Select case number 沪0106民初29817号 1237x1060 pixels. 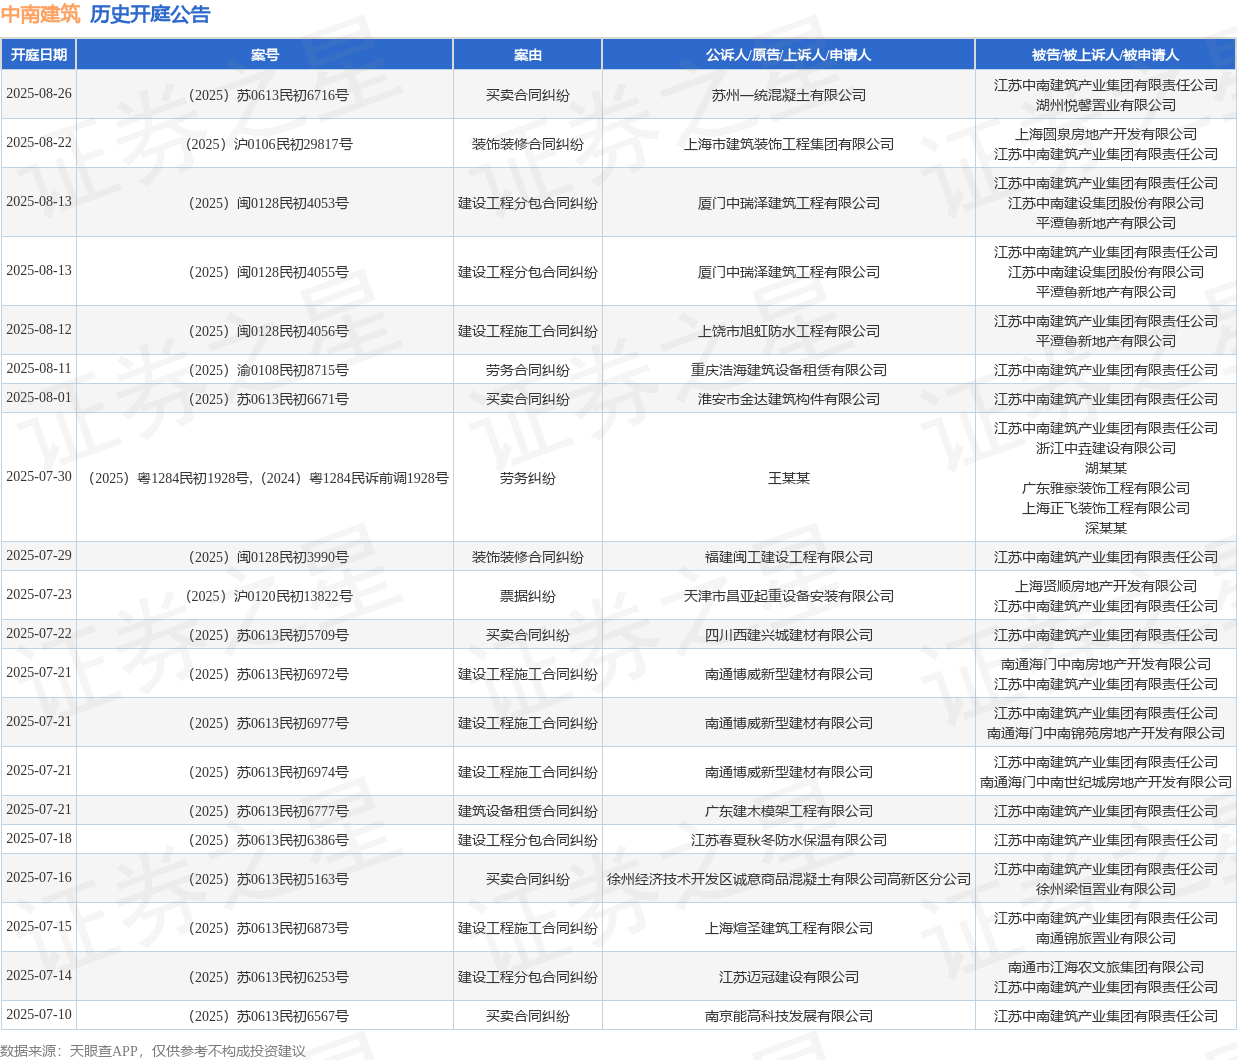[265, 144]
